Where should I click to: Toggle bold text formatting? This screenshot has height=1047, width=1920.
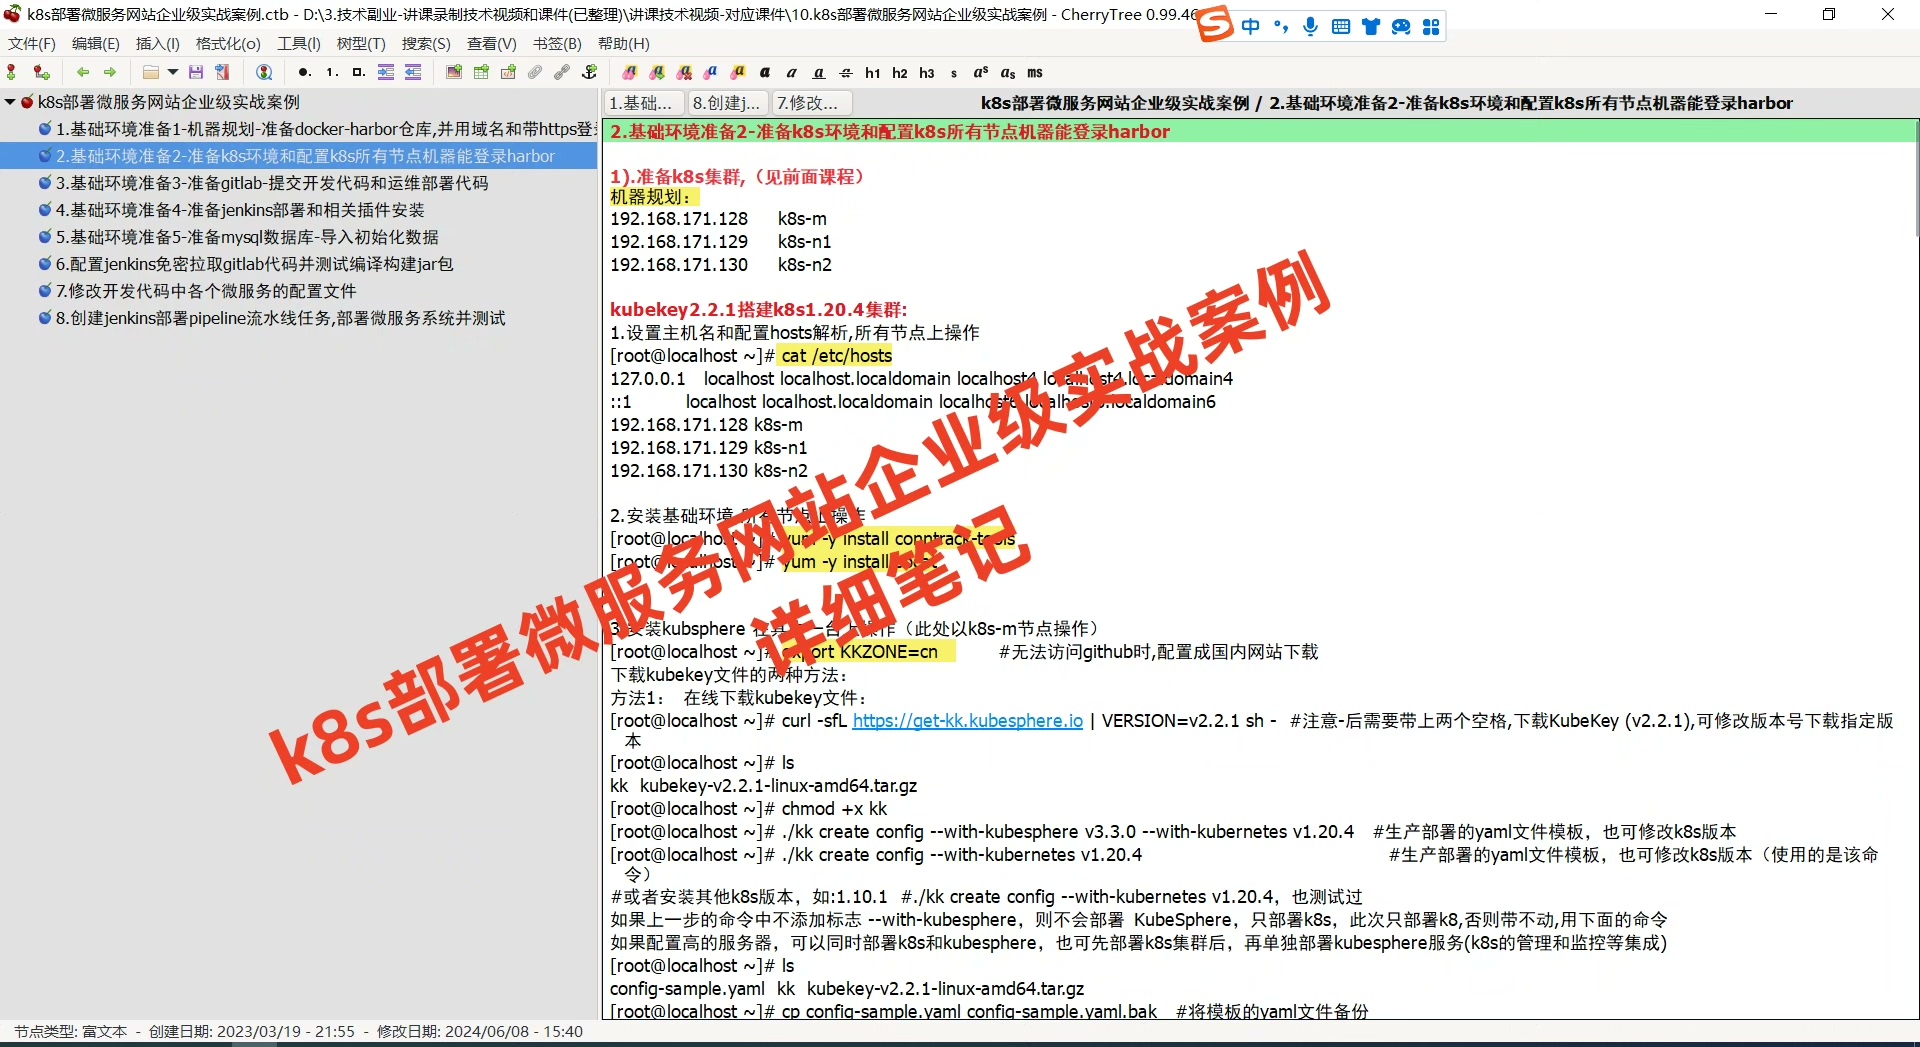pyautogui.click(x=765, y=72)
